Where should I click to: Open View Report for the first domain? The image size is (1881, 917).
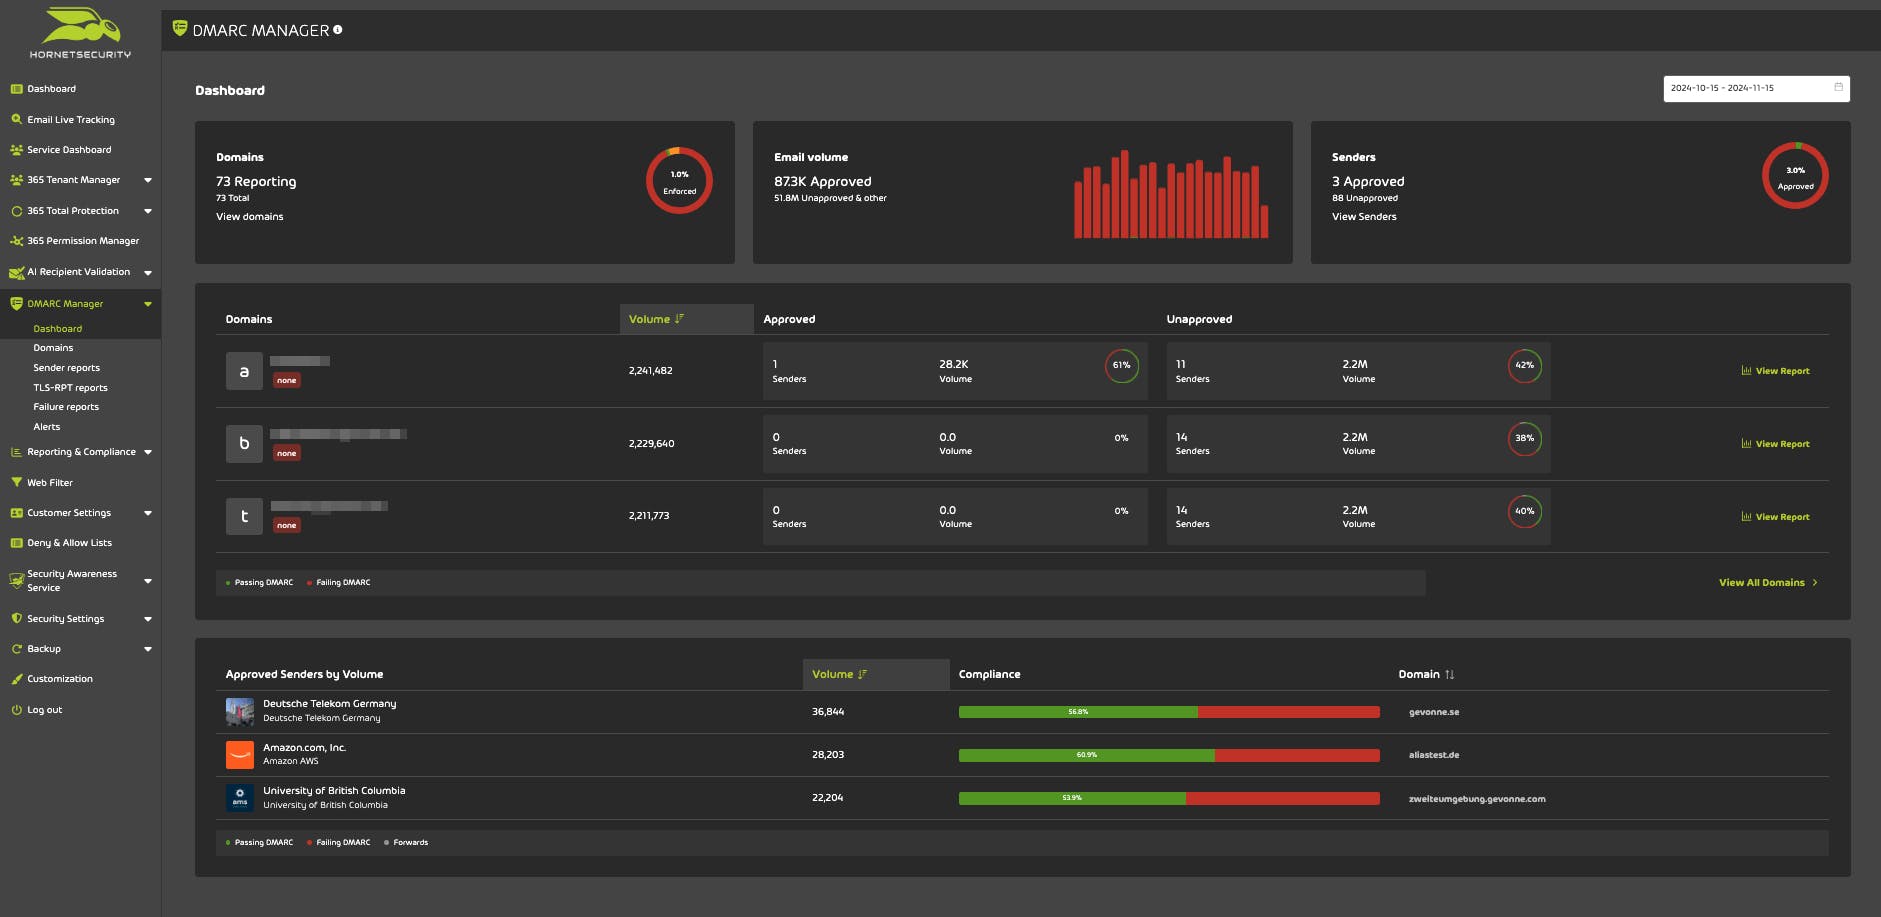tap(1775, 370)
